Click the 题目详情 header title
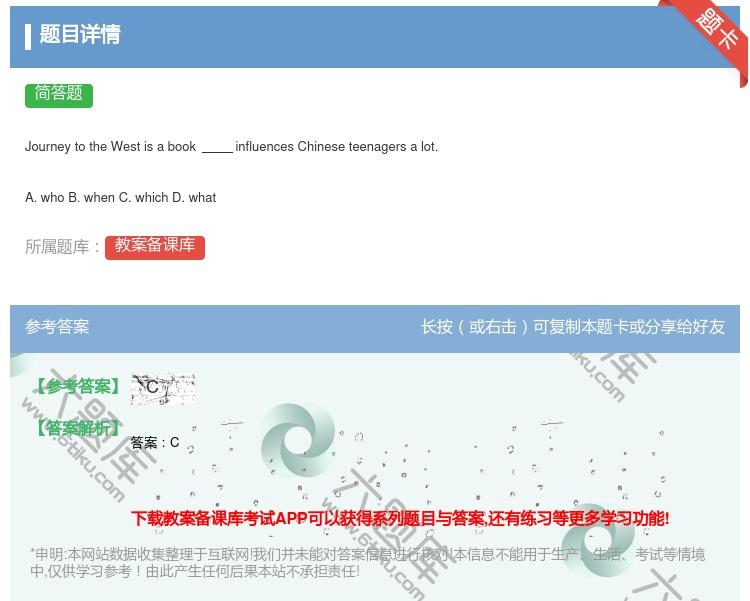750x601 pixels. click(80, 34)
